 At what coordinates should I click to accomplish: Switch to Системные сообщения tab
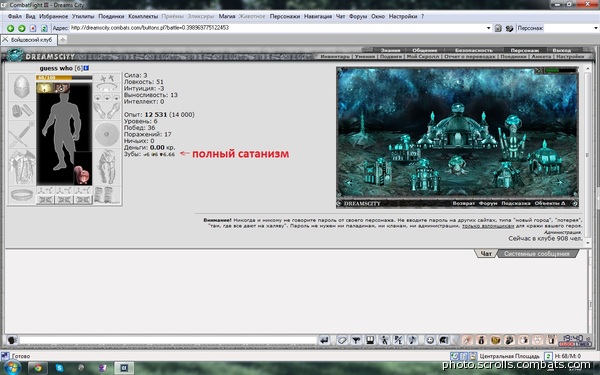click(x=536, y=254)
